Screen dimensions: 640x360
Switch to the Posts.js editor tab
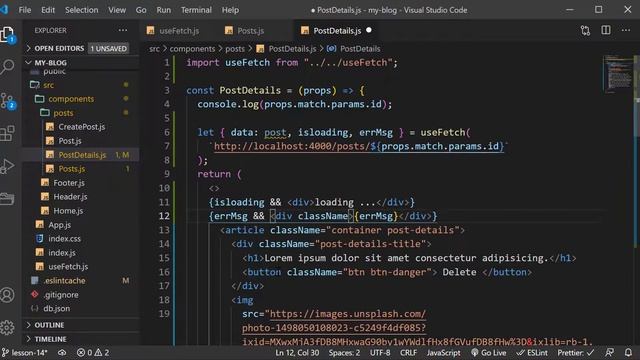[x=250, y=31]
